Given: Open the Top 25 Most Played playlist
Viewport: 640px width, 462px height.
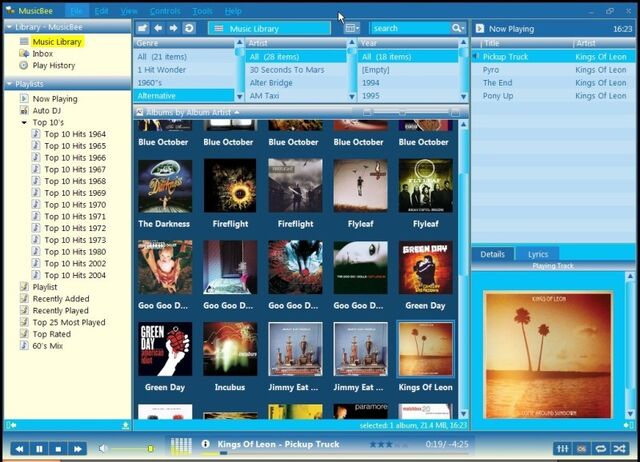Looking at the screenshot, I should 69,322.
